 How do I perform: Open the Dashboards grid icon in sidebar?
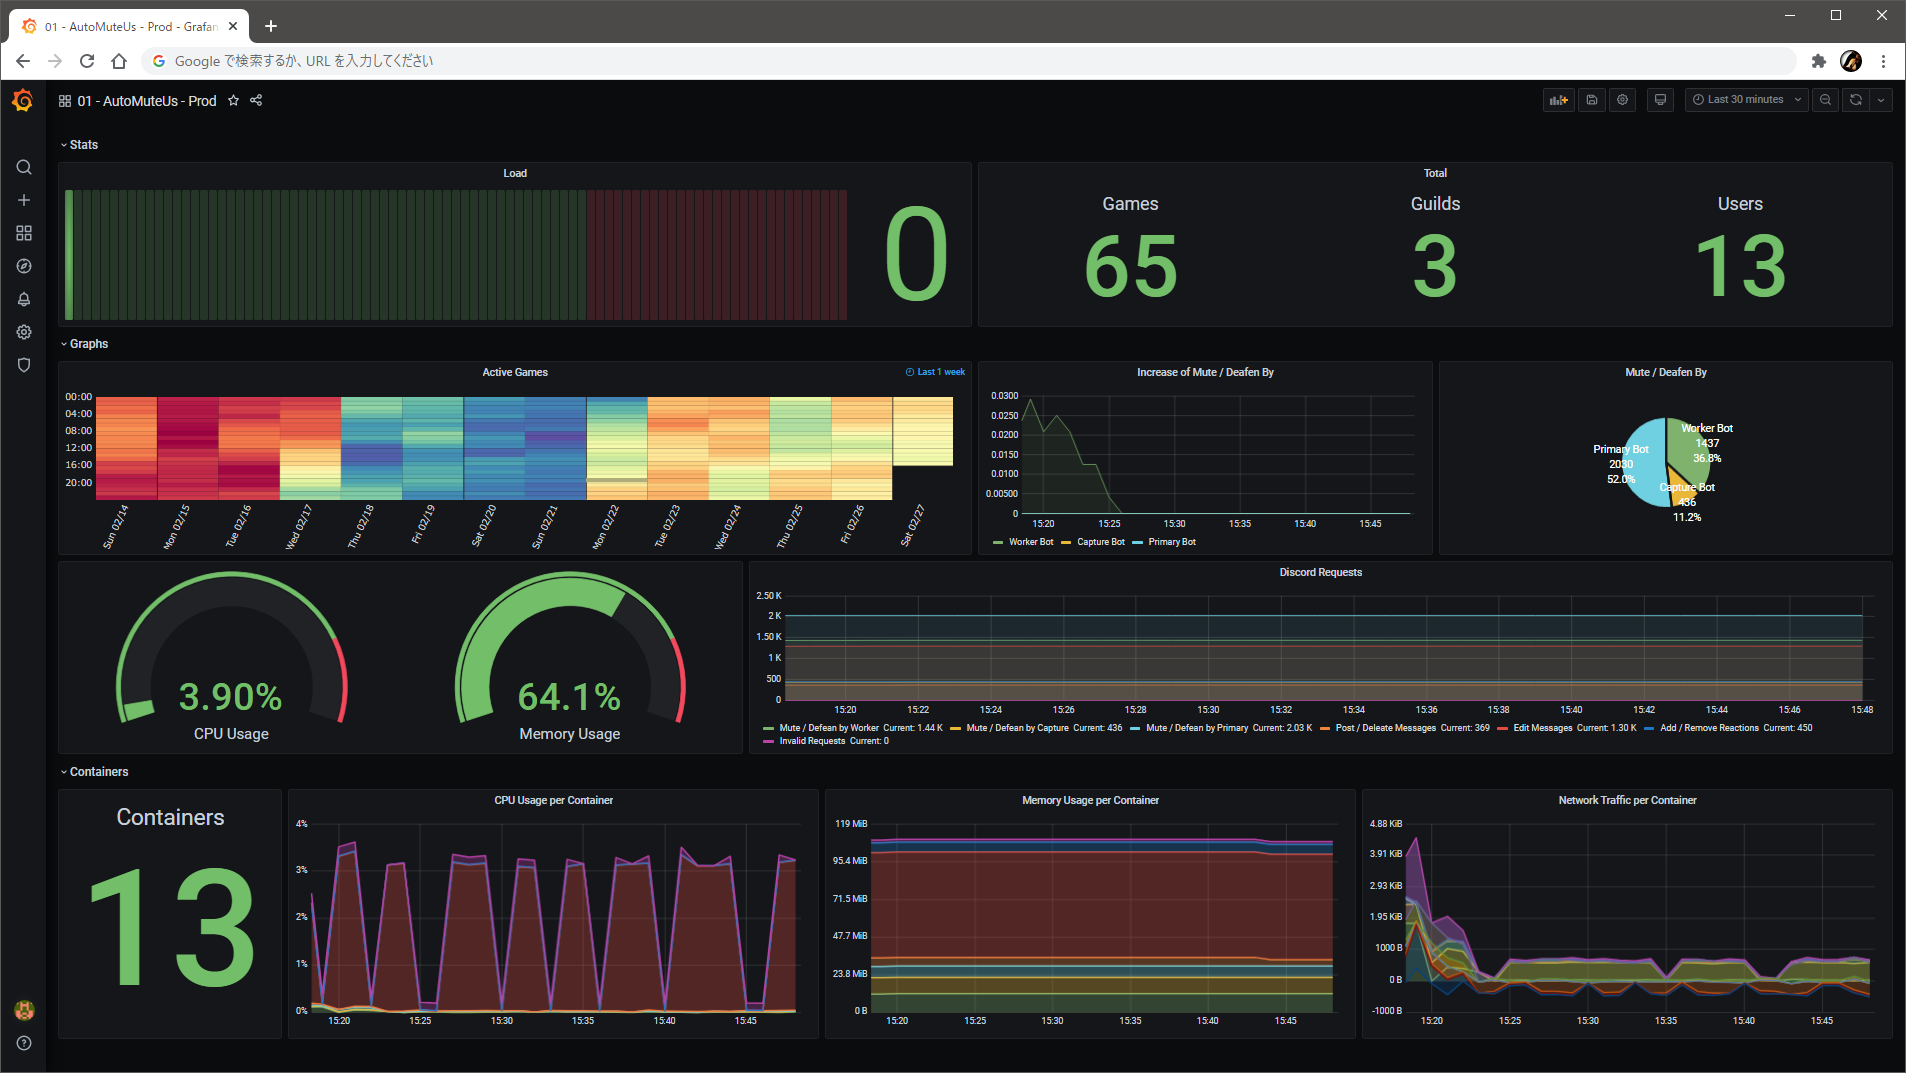[24, 233]
